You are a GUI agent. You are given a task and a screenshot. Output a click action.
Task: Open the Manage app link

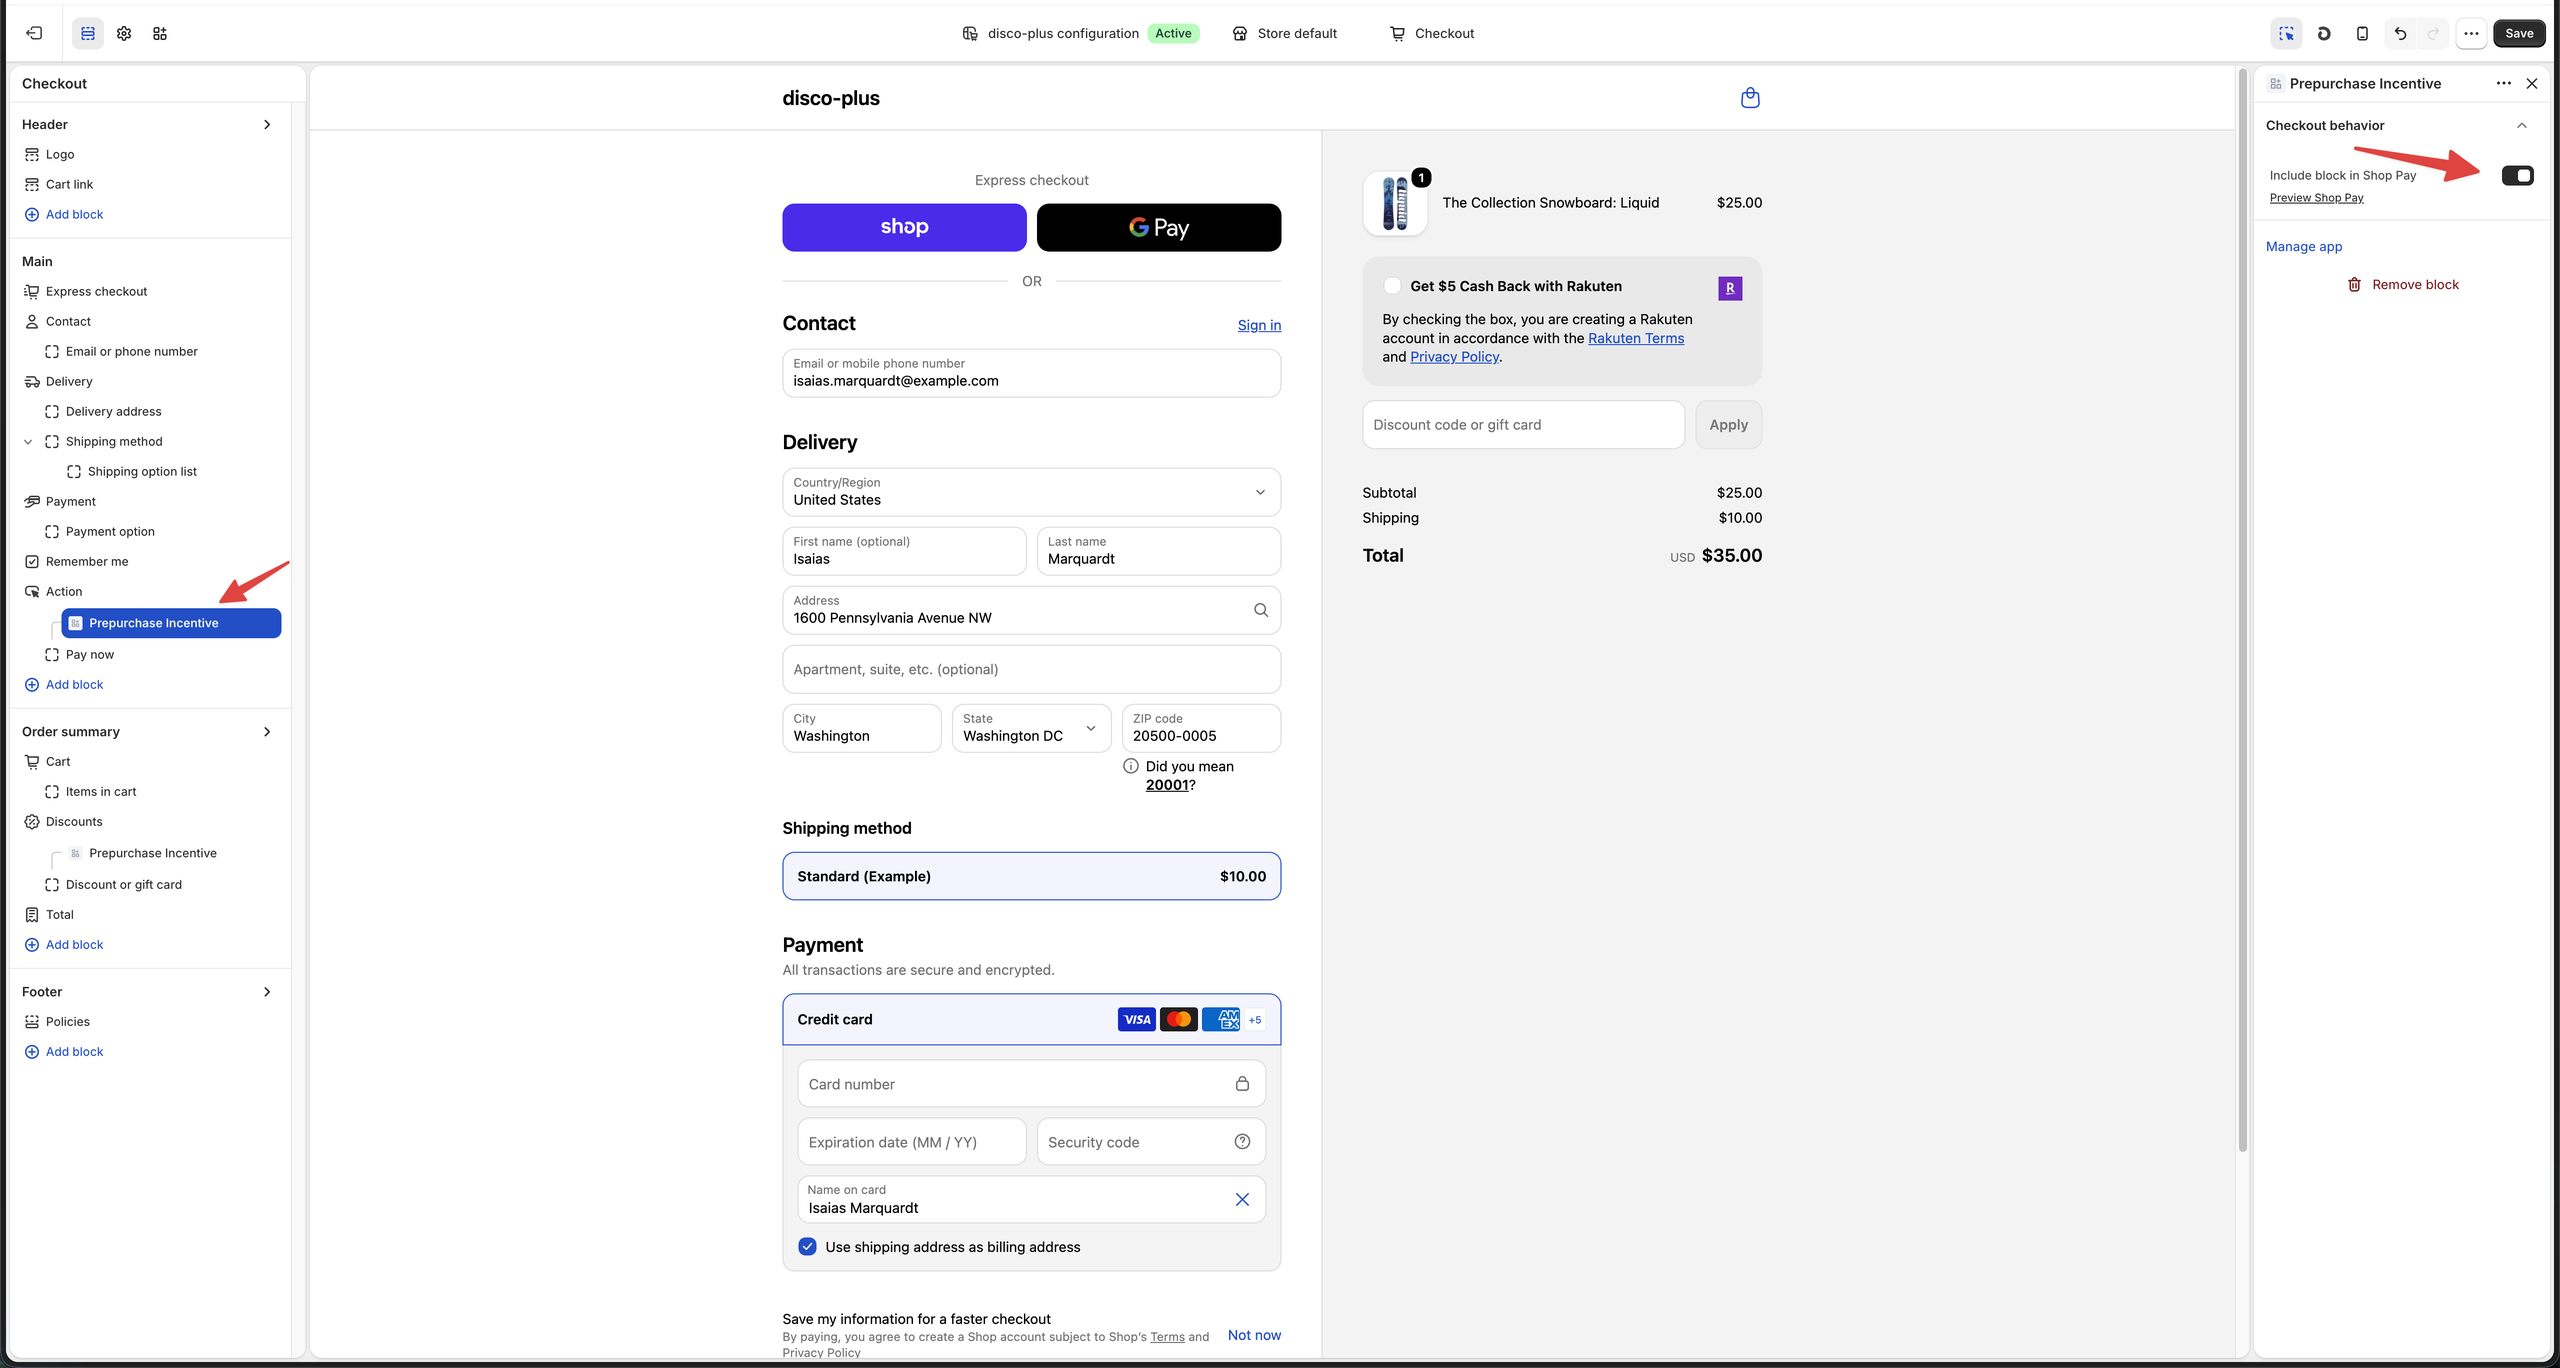(2304, 246)
